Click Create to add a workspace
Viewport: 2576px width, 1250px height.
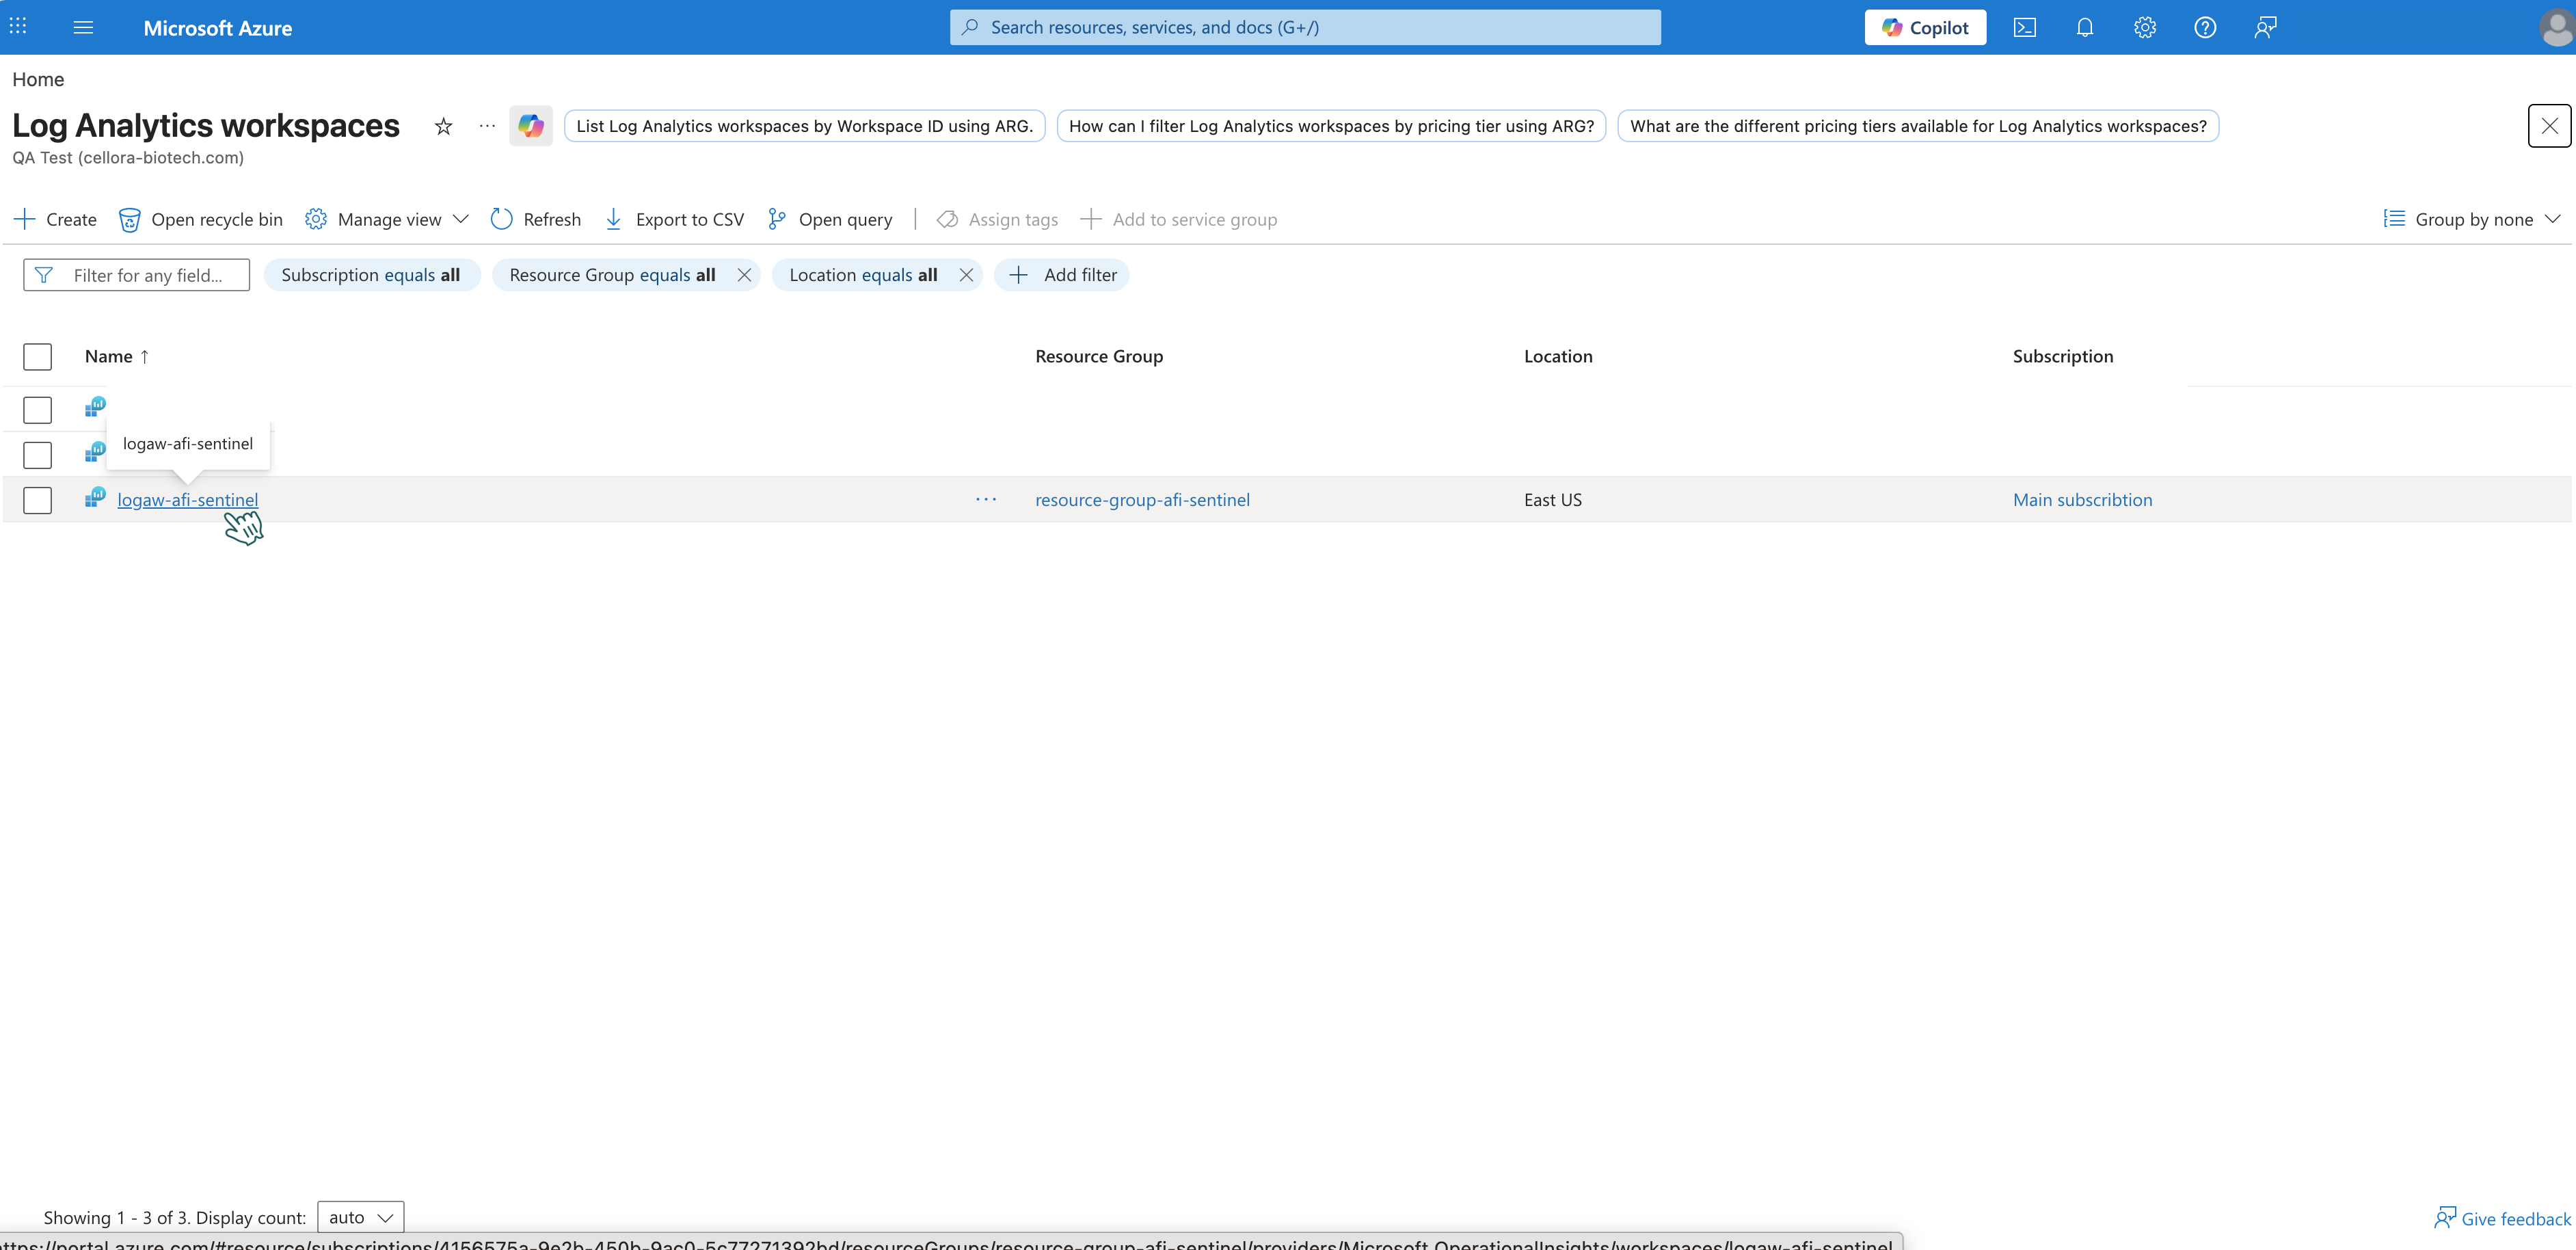pyautogui.click(x=55, y=219)
